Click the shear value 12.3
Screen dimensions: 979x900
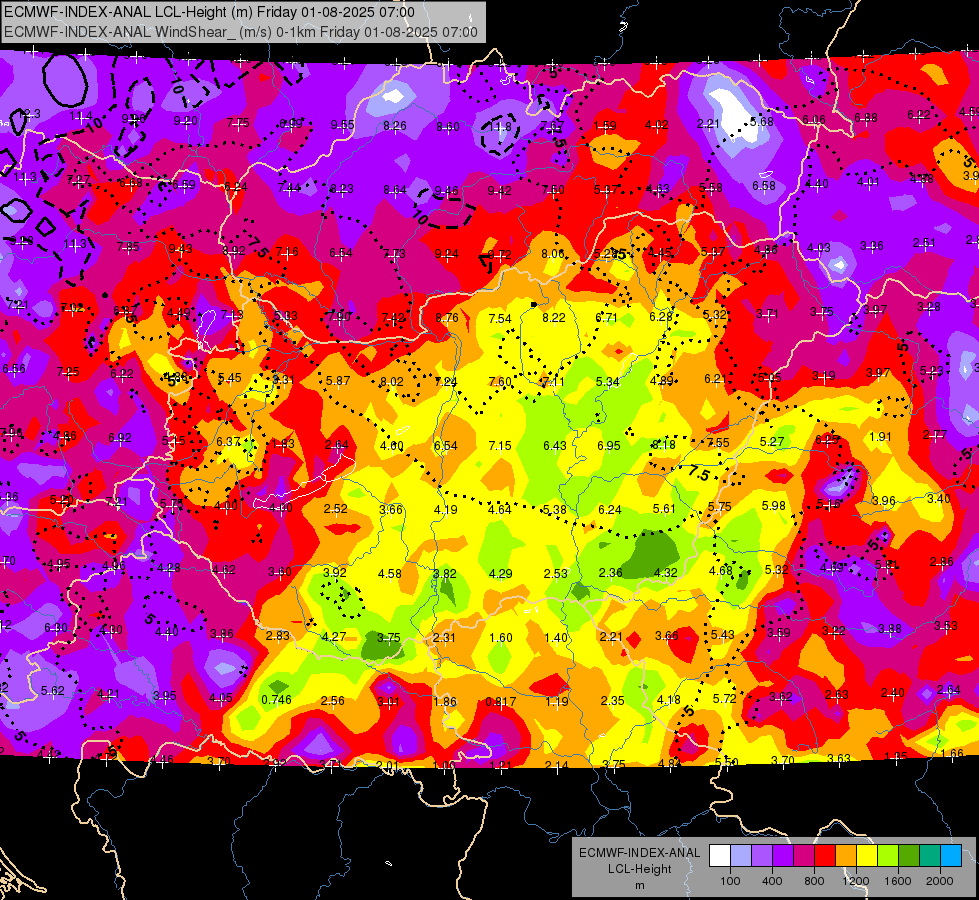tap(29, 114)
